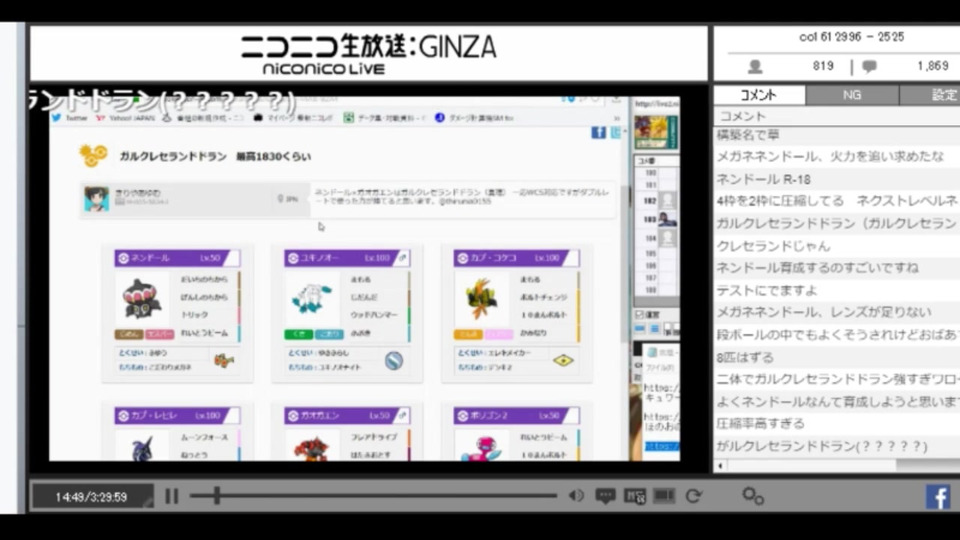Open the カプ・レヒレ card header
The image size is (960, 540).
[177, 415]
